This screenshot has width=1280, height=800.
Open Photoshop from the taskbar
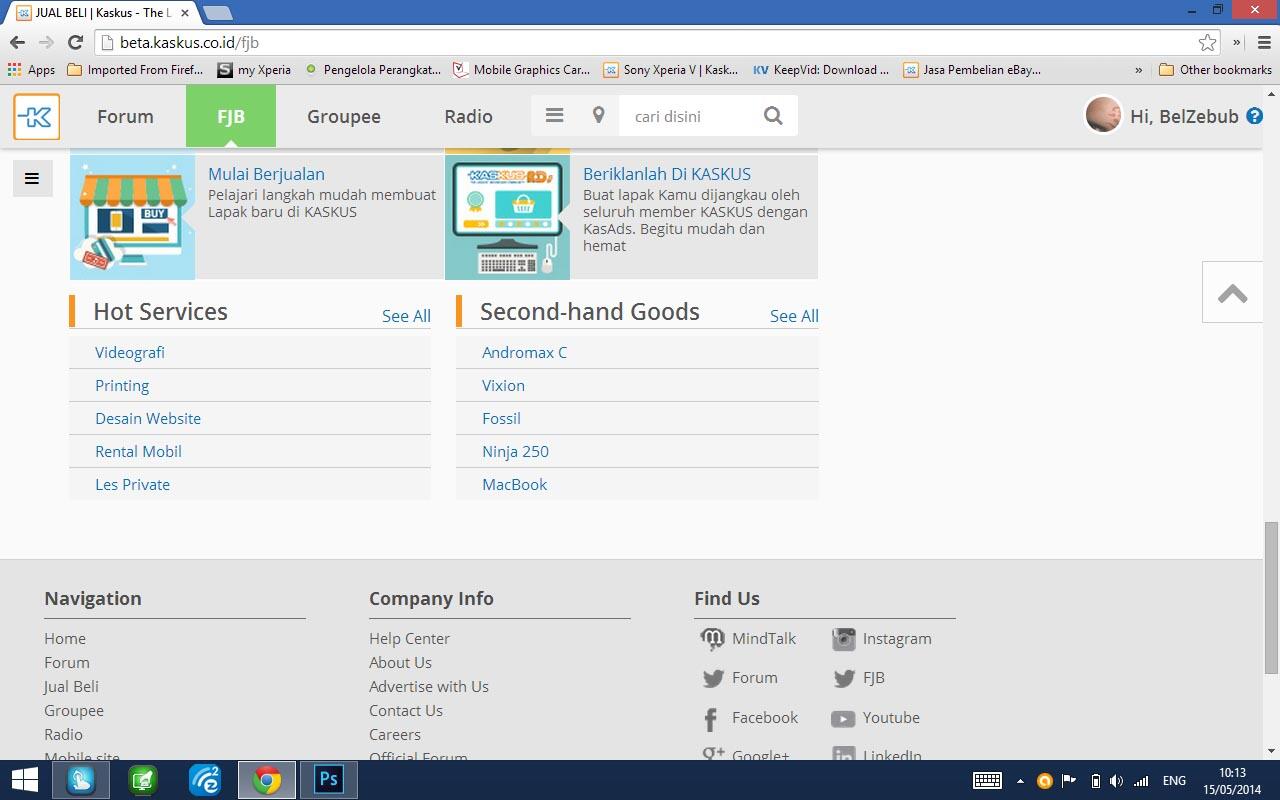click(328, 780)
